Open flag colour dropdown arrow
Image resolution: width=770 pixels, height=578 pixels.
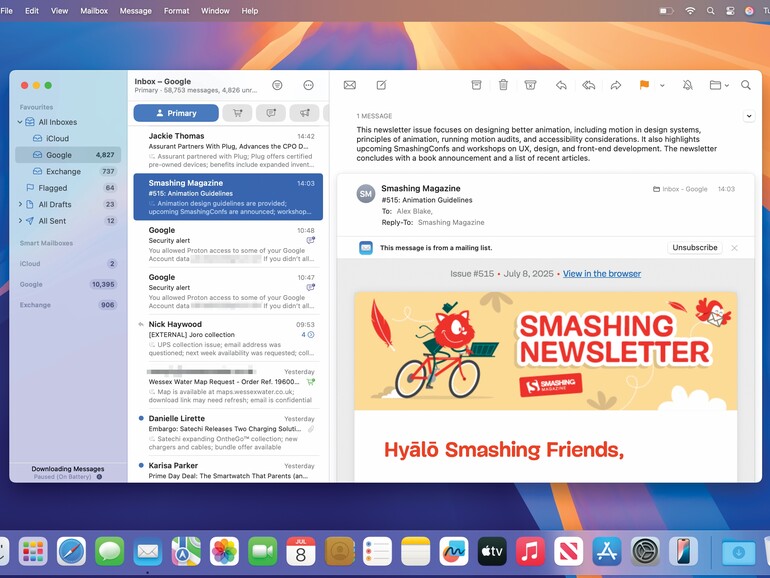(x=662, y=85)
